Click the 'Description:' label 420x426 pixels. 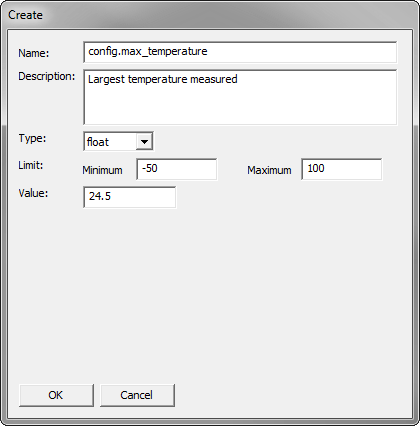pyautogui.click(x=47, y=76)
